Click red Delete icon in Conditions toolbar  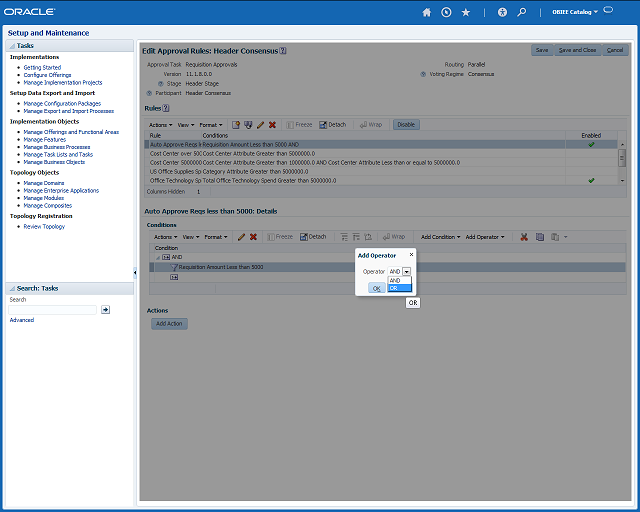click(253, 237)
